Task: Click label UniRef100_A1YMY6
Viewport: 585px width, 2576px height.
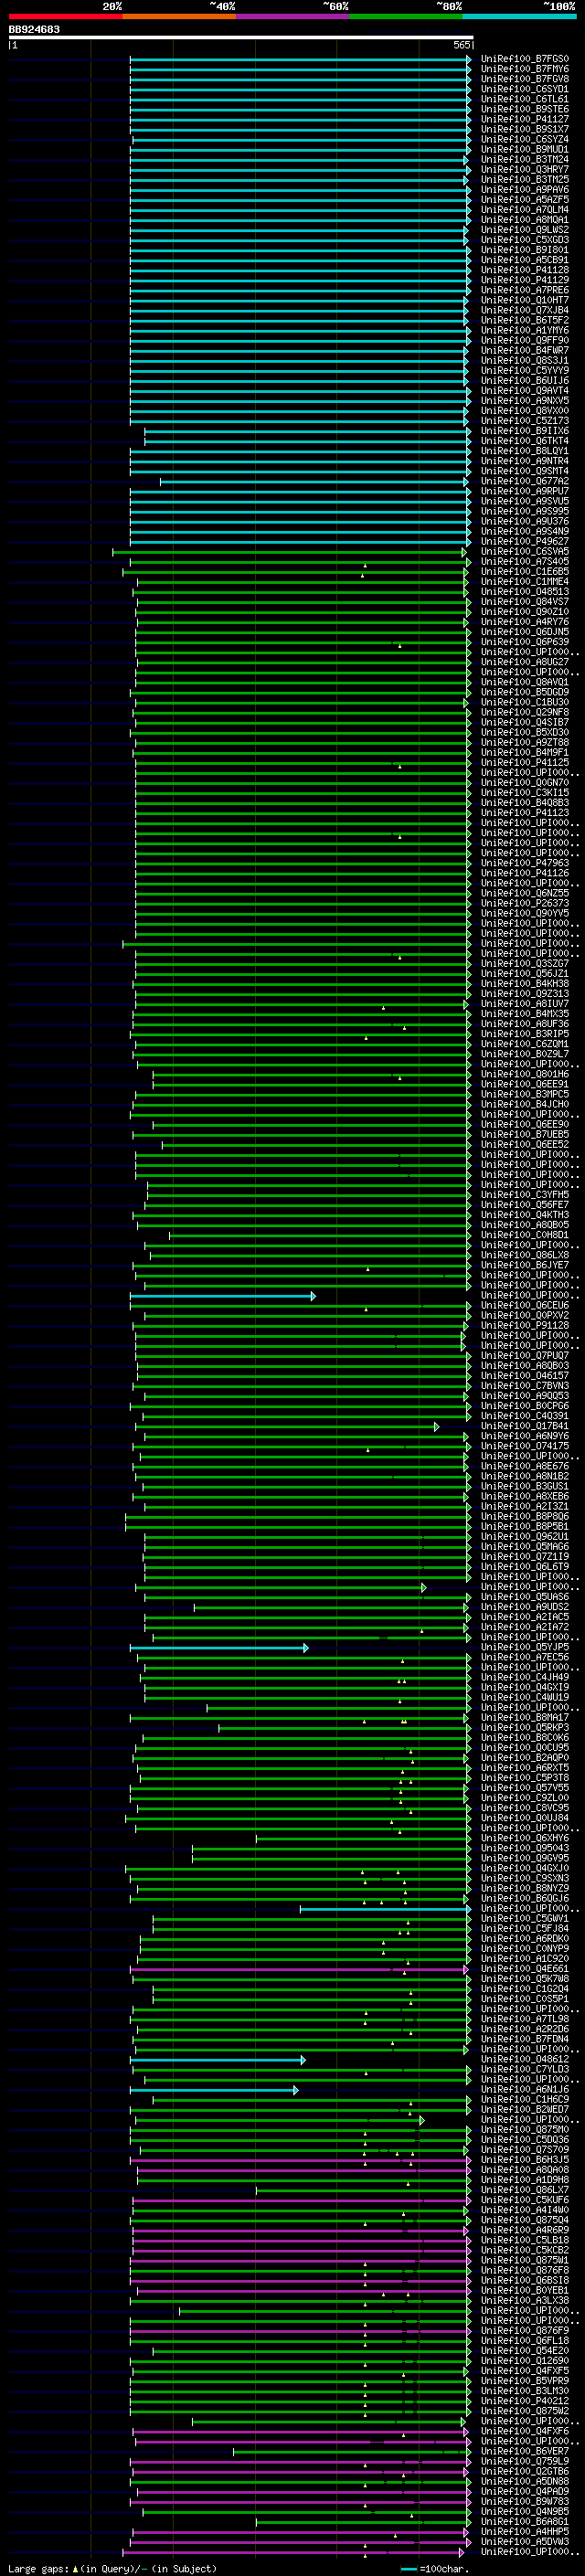Action: tap(525, 330)
